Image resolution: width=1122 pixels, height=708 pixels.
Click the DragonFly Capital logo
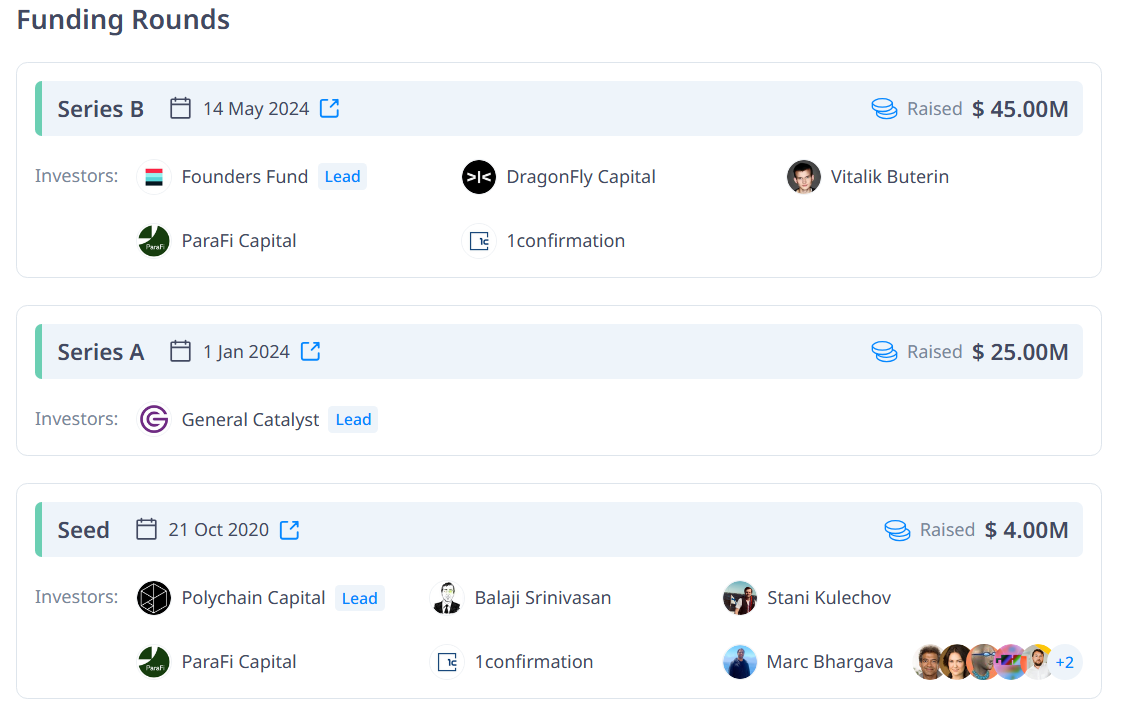[479, 177]
